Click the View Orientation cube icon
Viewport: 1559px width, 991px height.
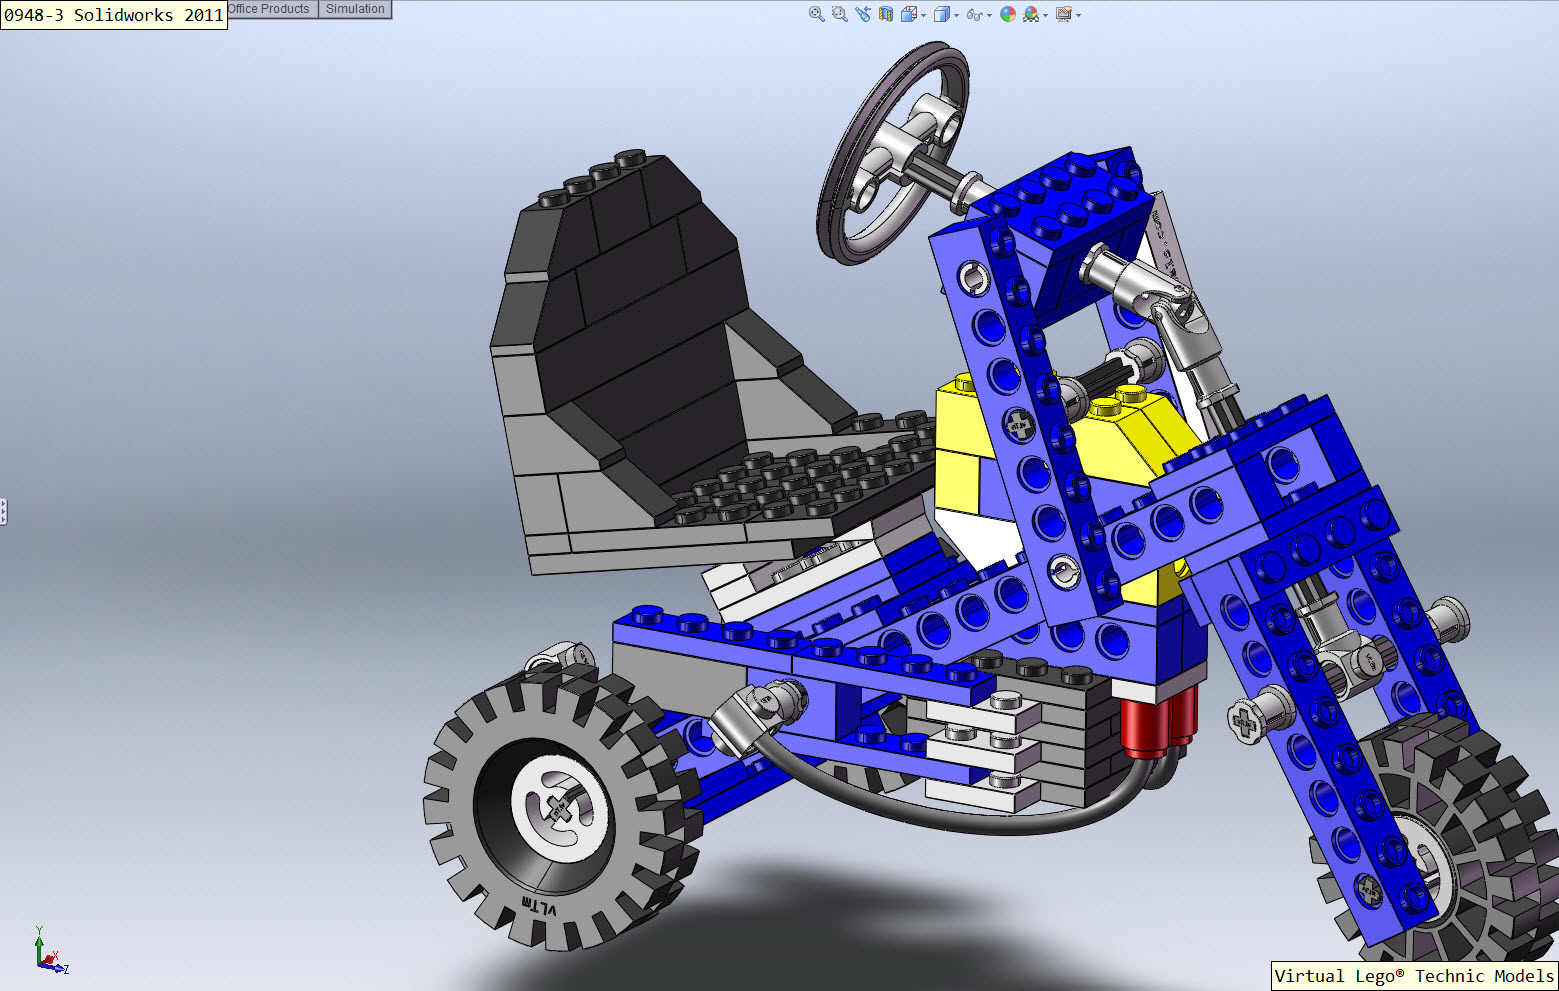(x=909, y=14)
